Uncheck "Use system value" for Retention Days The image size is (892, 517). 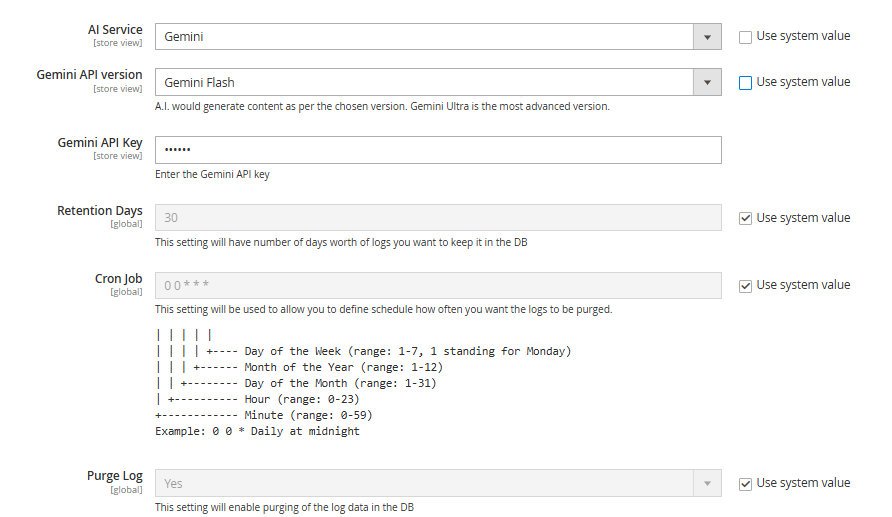pyautogui.click(x=745, y=218)
